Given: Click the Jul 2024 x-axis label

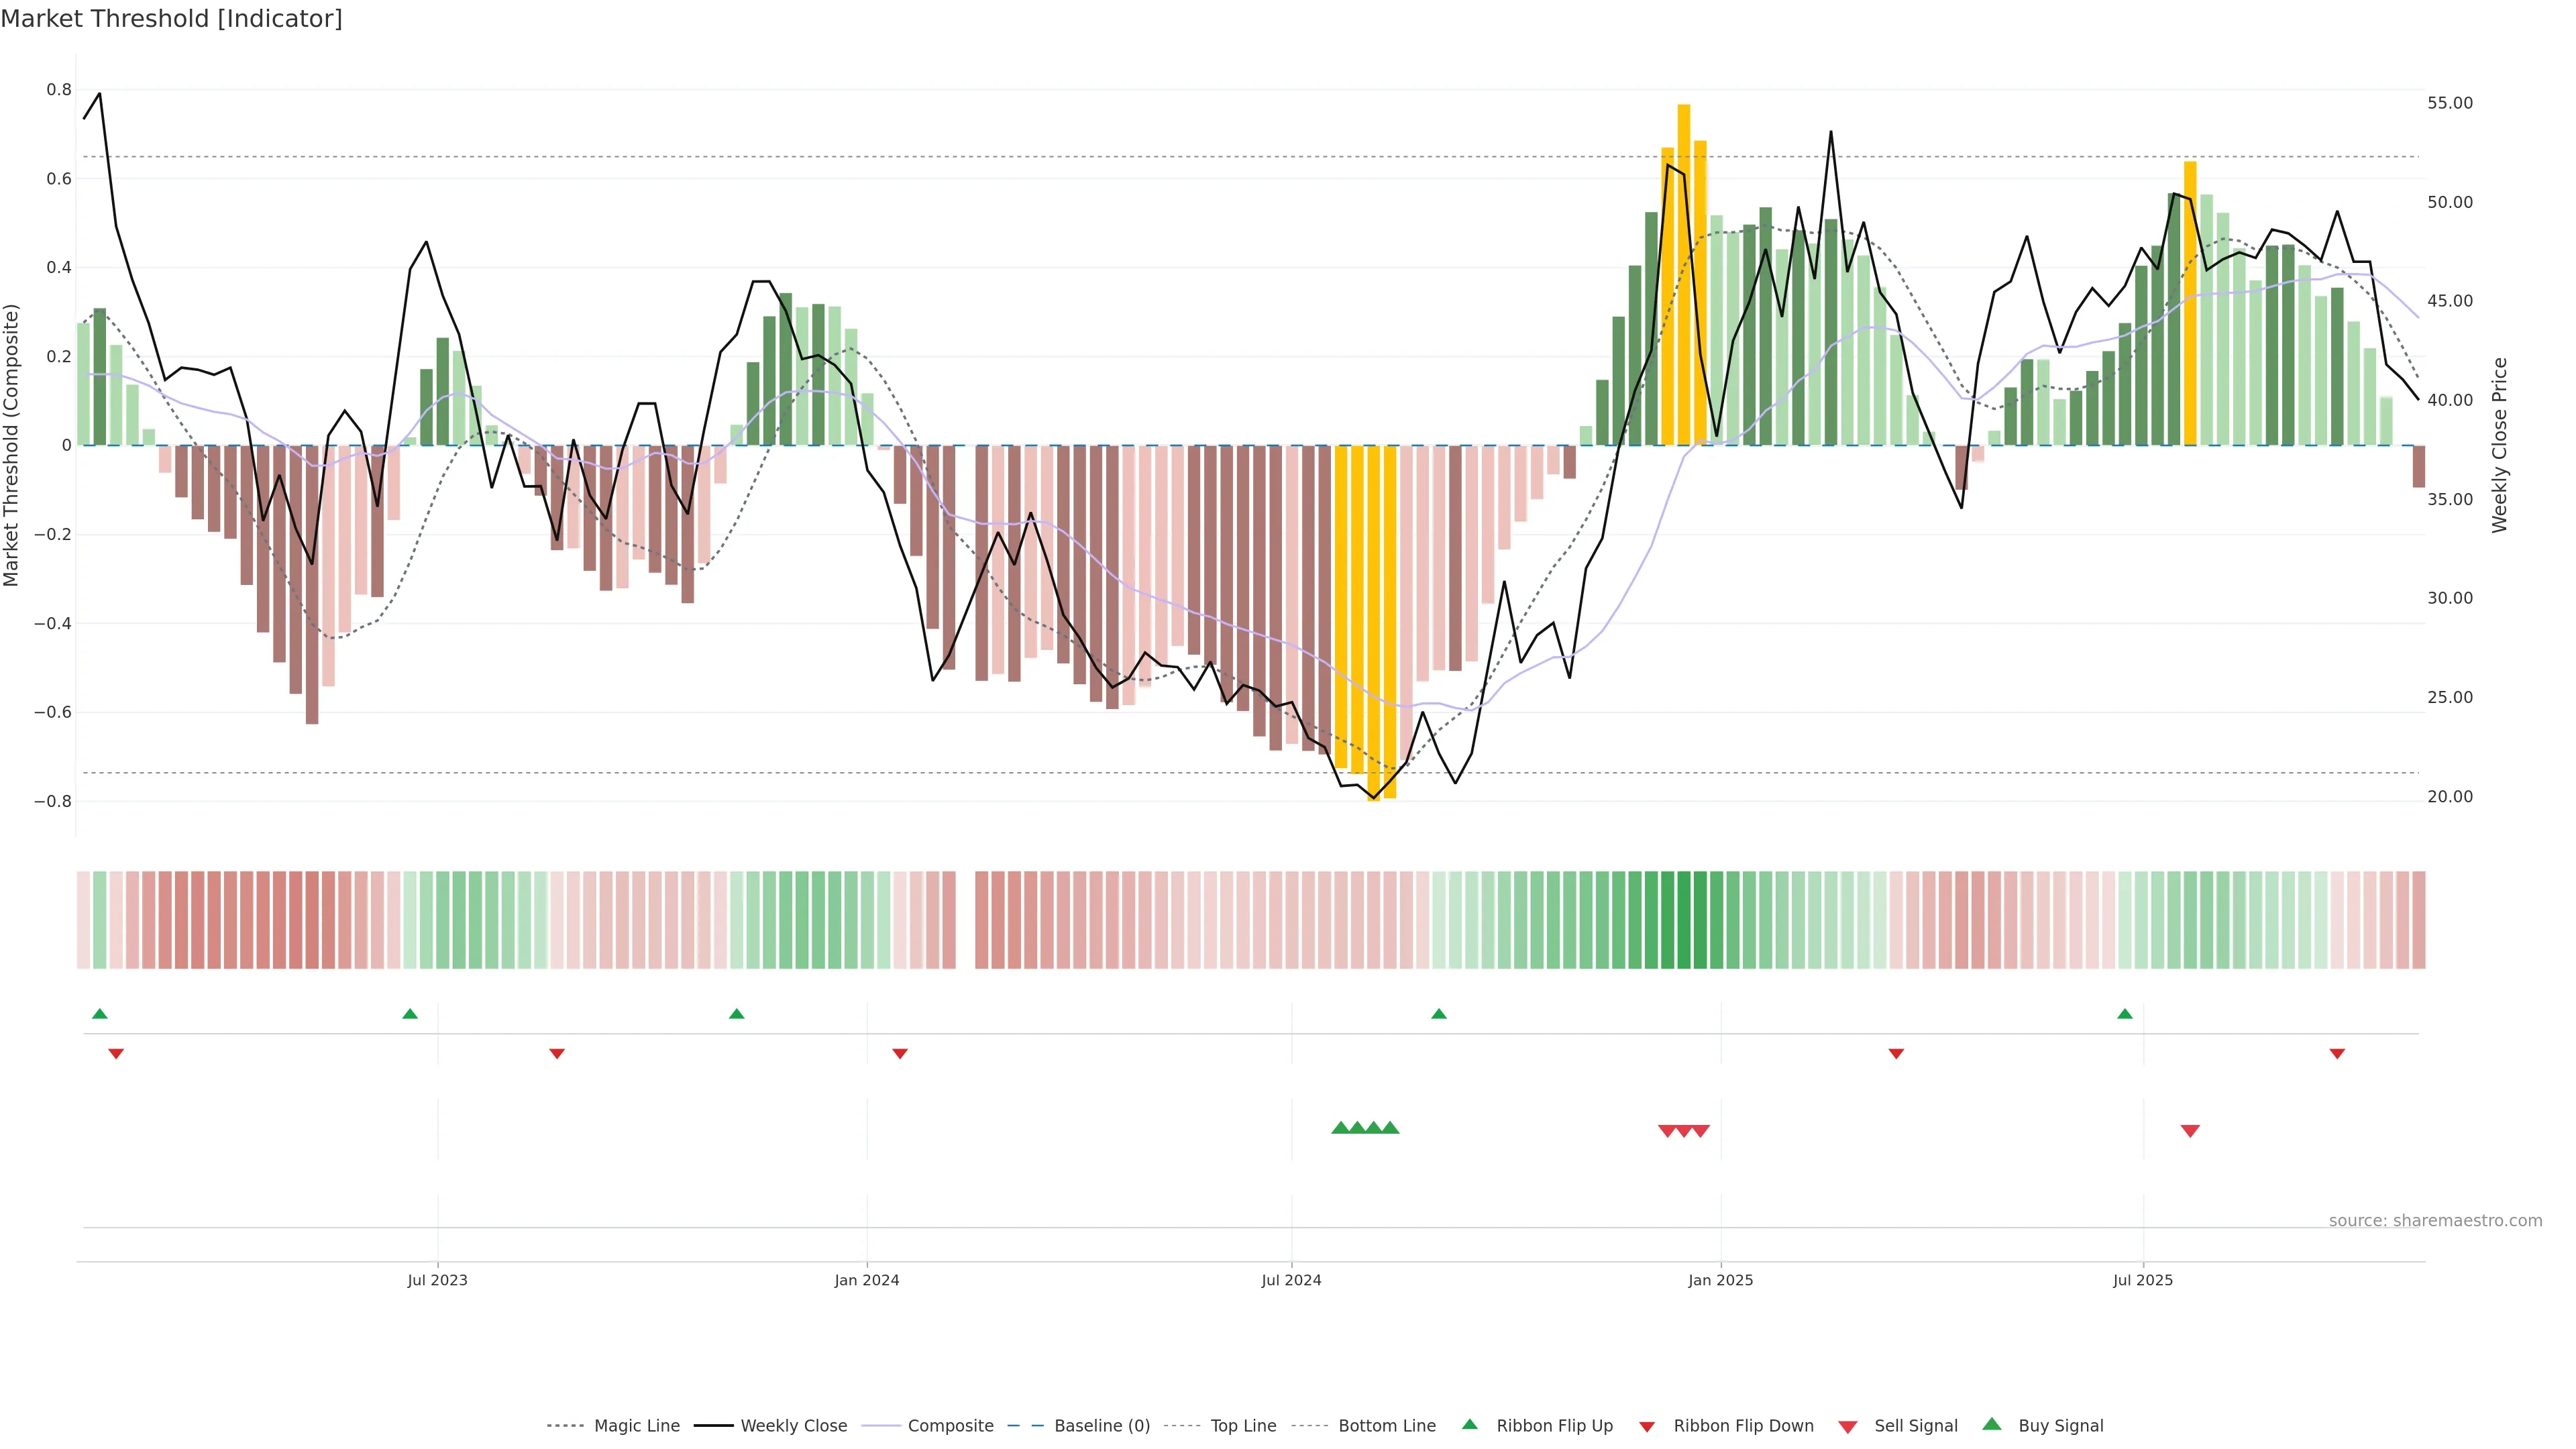Looking at the screenshot, I should [x=1291, y=1280].
